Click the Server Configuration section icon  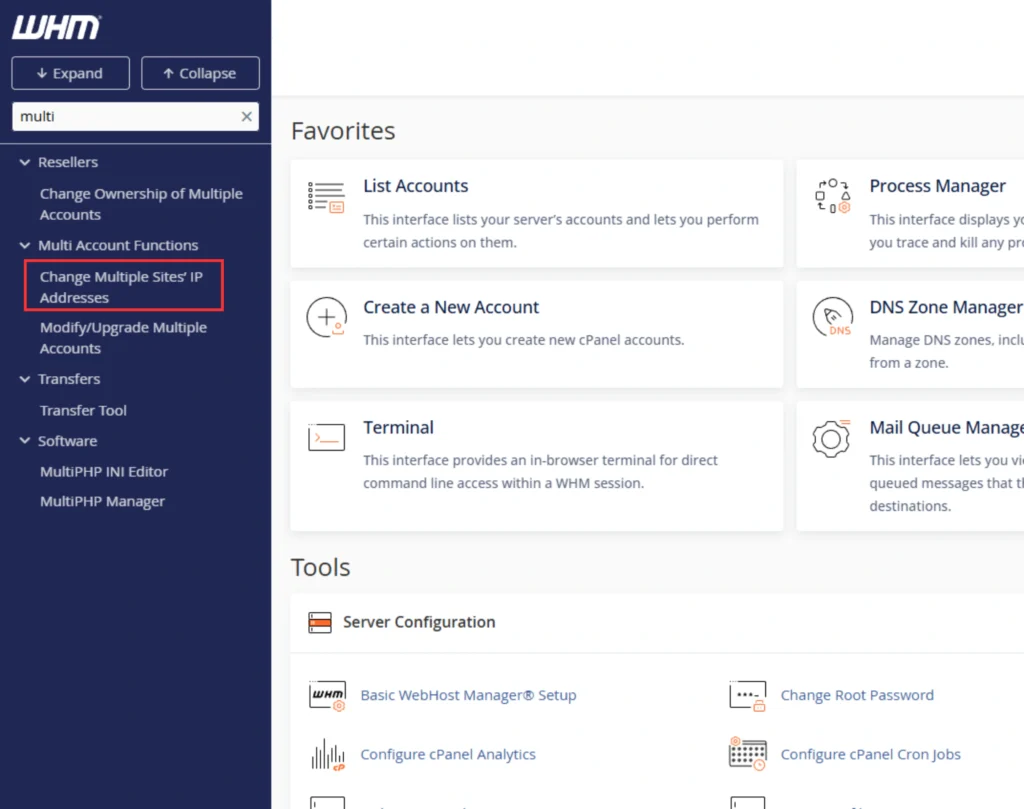coord(320,622)
